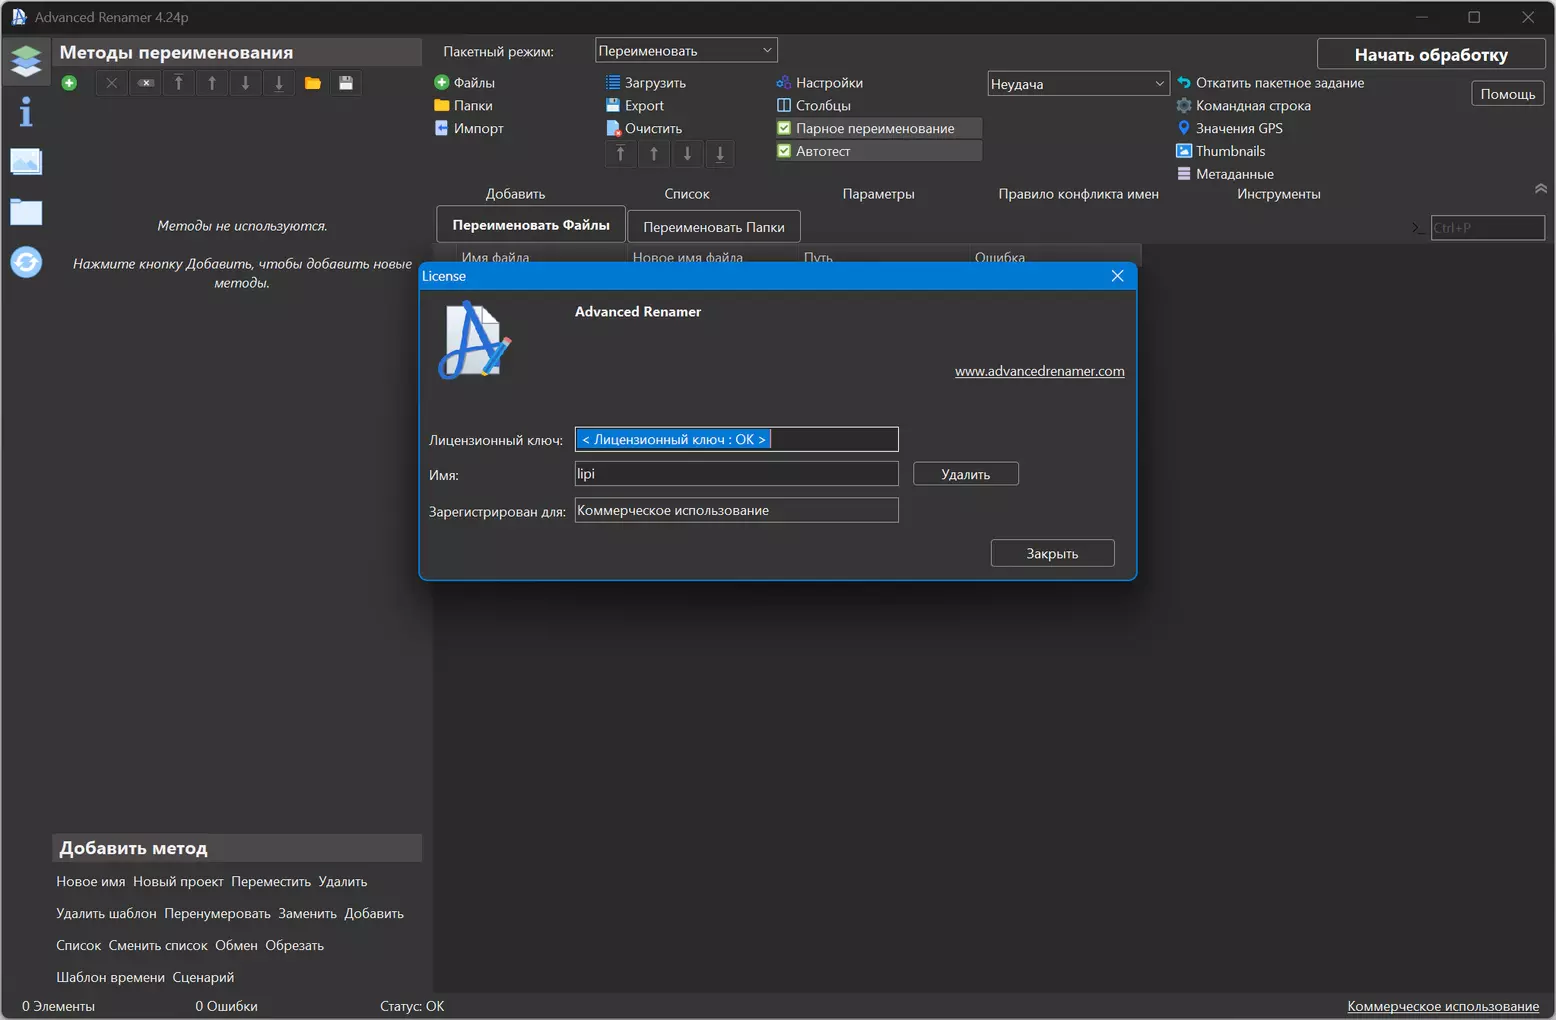Click the Загрузить list item

pyautogui.click(x=646, y=83)
